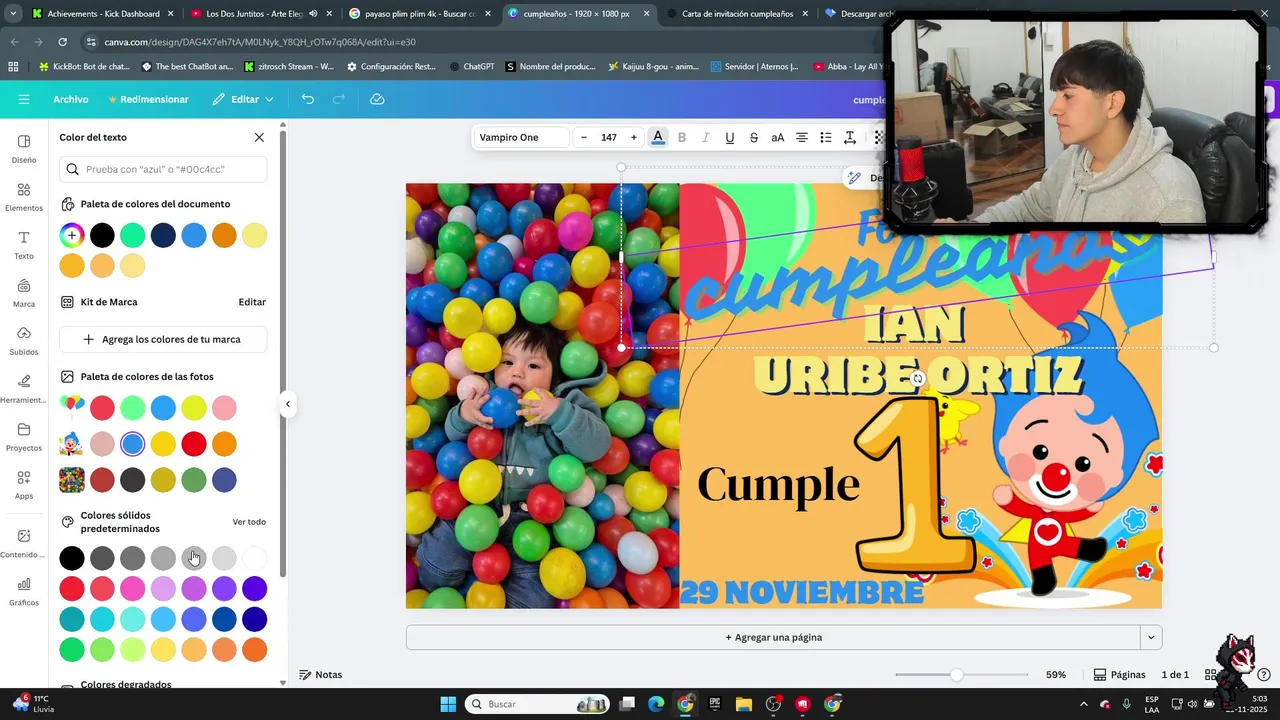Switch to payaso plim plim 4k tab

coord(419,14)
